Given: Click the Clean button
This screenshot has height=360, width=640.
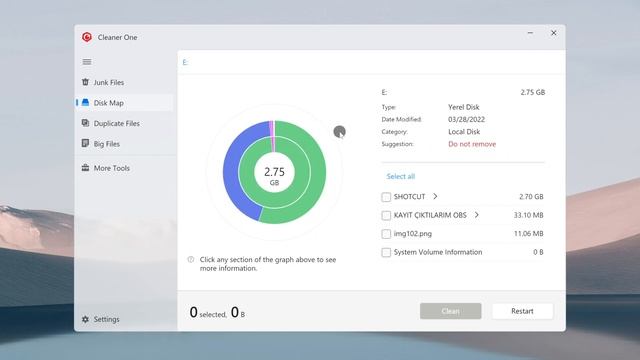Looking at the screenshot, I should pos(451,311).
